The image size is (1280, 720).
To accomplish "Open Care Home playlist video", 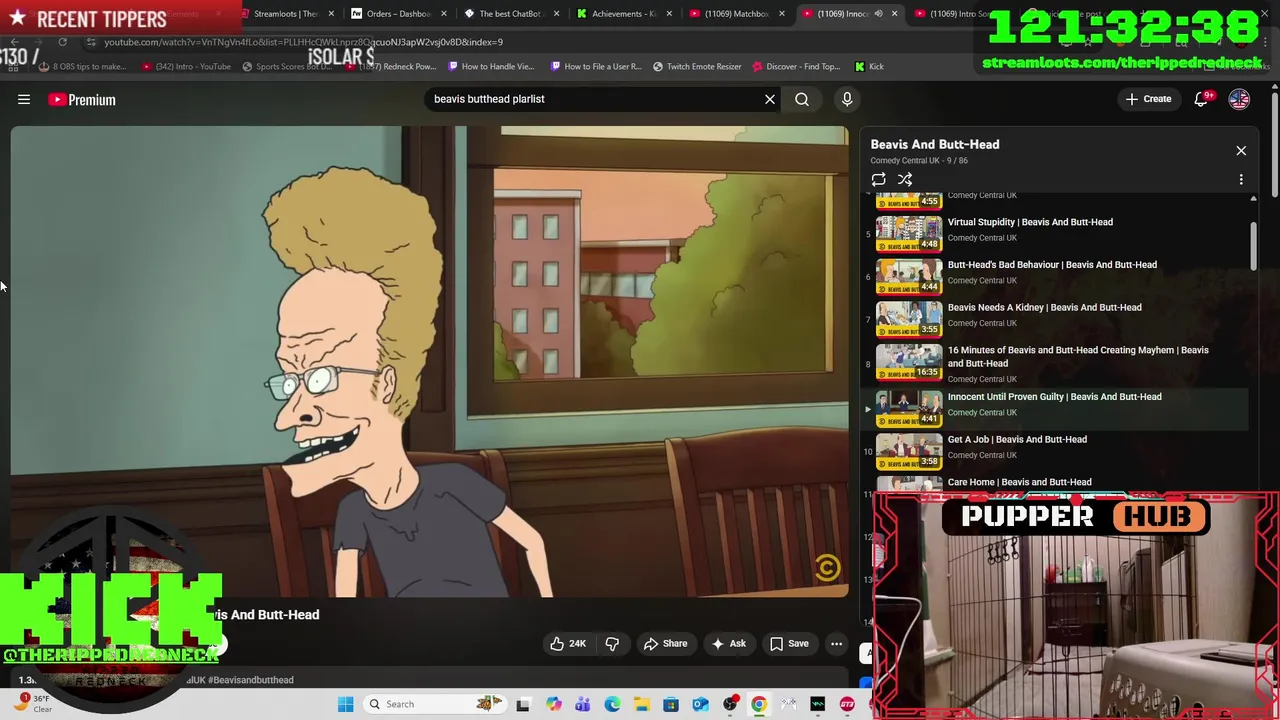I will pos(1019,482).
